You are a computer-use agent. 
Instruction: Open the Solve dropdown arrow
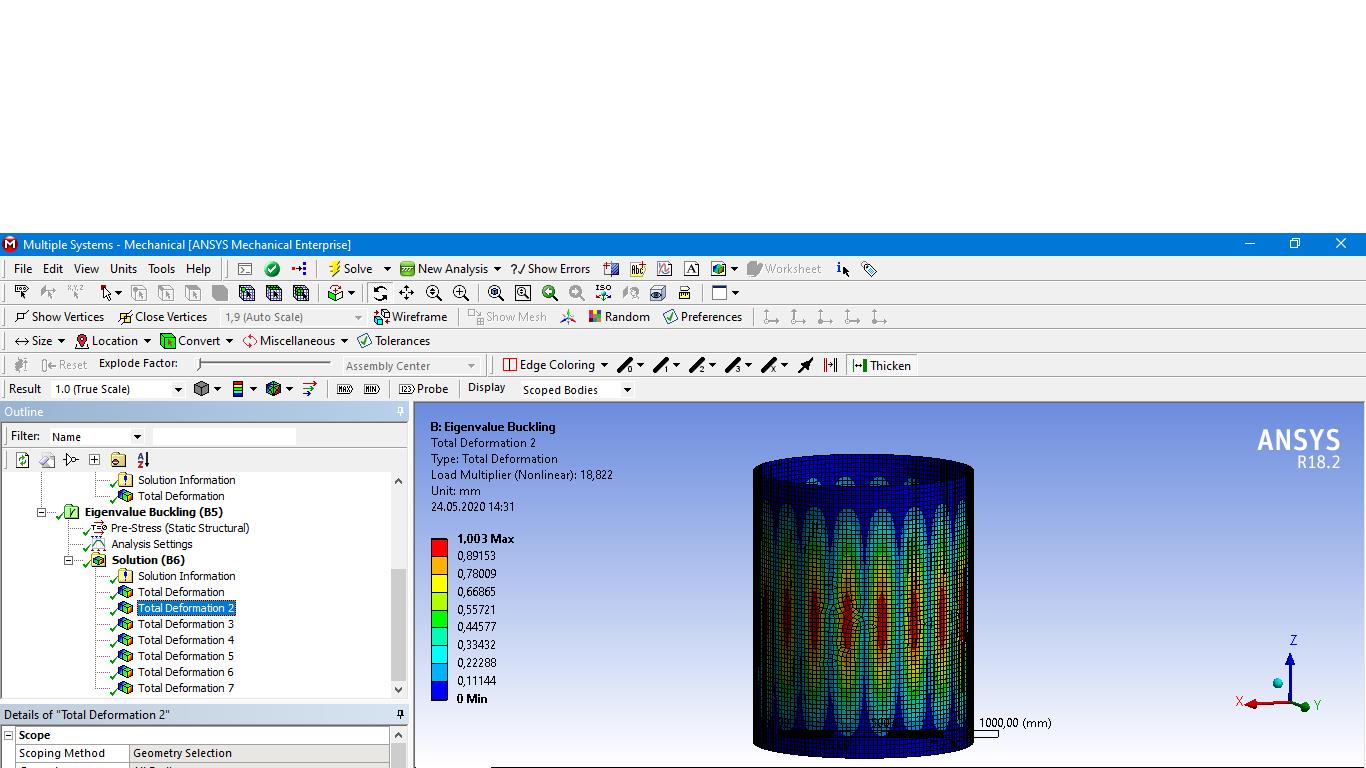pos(387,269)
